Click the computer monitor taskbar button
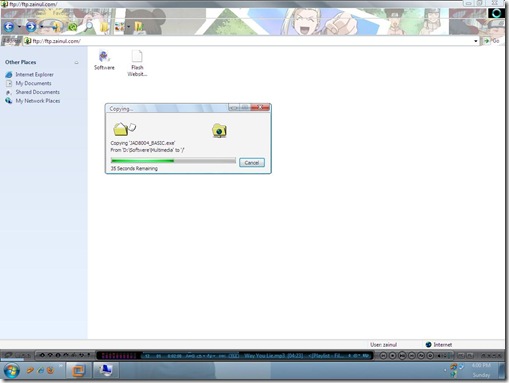This screenshot has height=383, width=509. point(105,370)
